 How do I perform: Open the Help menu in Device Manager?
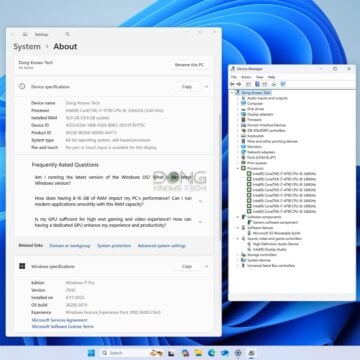click(x=272, y=77)
